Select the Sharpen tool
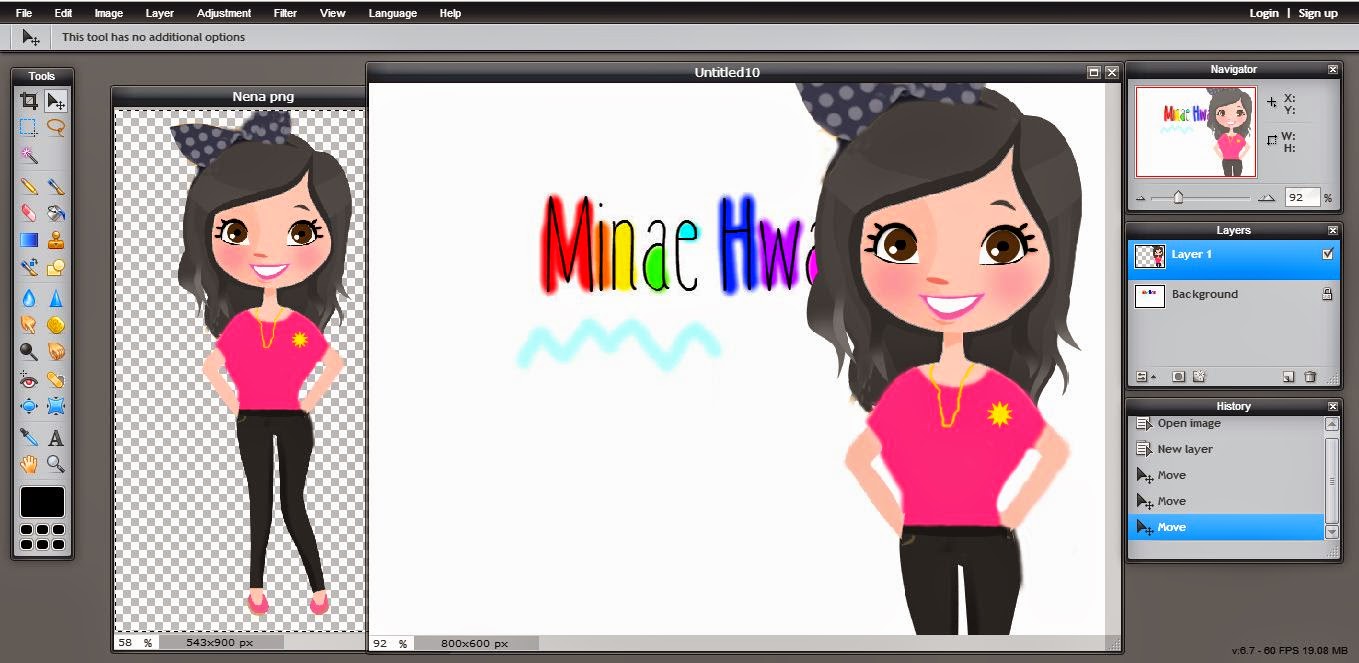The height and width of the screenshot is (663, 1359). pyautogui.click(x=56, y=297)
